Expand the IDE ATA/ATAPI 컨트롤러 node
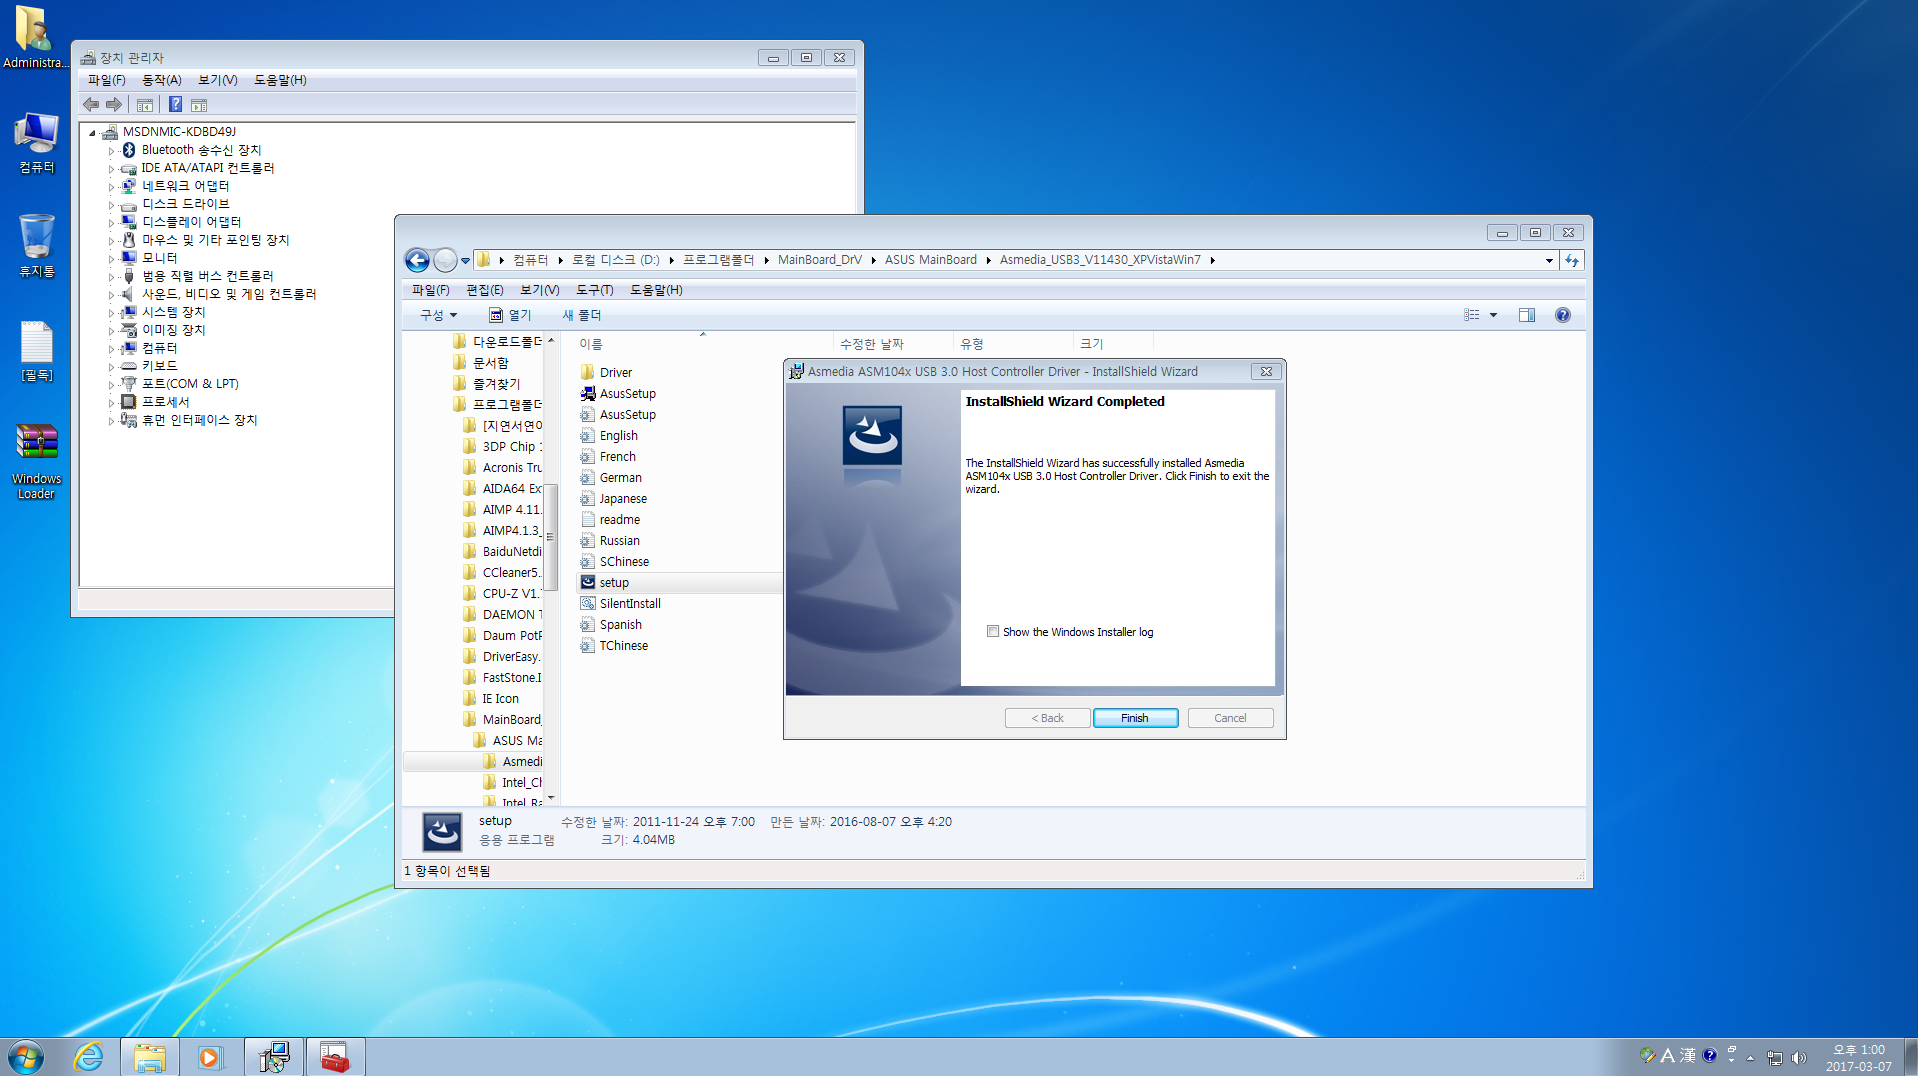This screenshot has width=1918, height=1076. click(x=111, y=169)
